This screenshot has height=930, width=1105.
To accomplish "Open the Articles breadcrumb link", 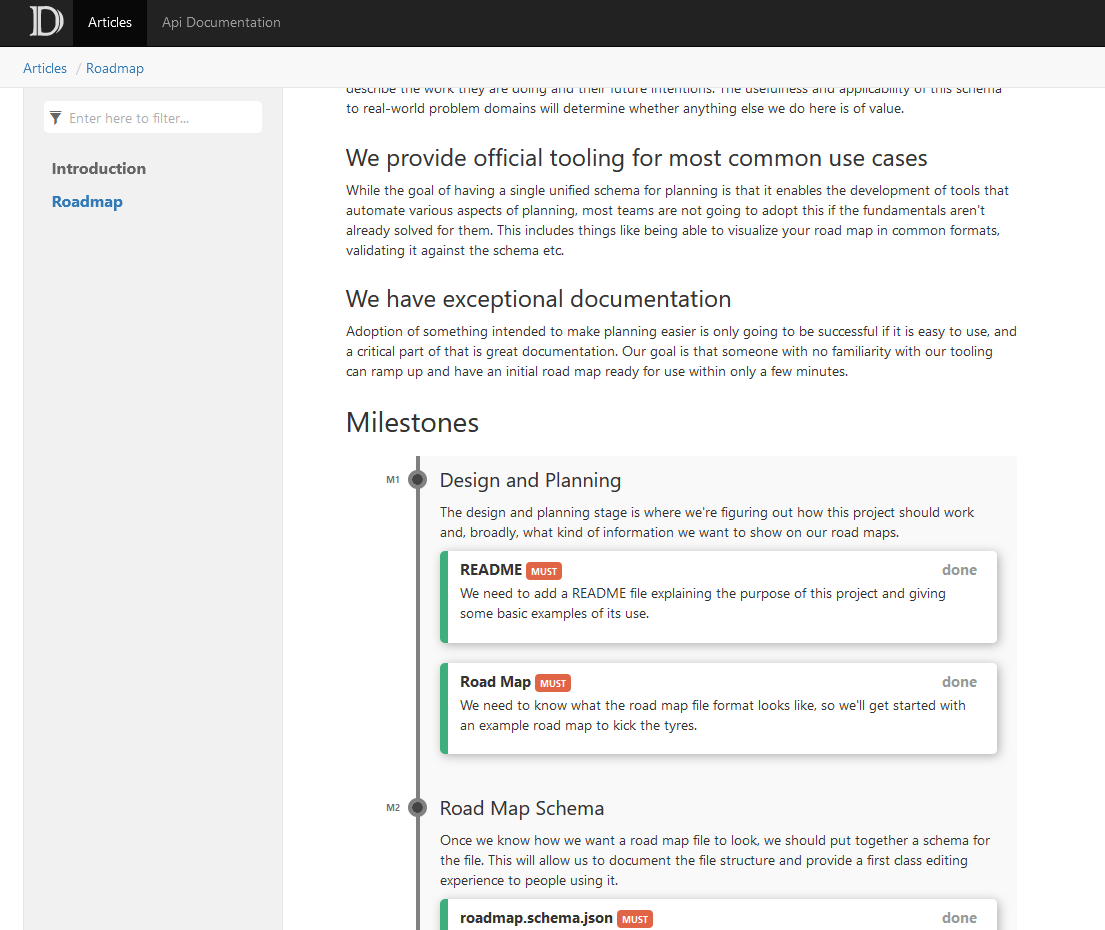I will click(x=44, y=67).
